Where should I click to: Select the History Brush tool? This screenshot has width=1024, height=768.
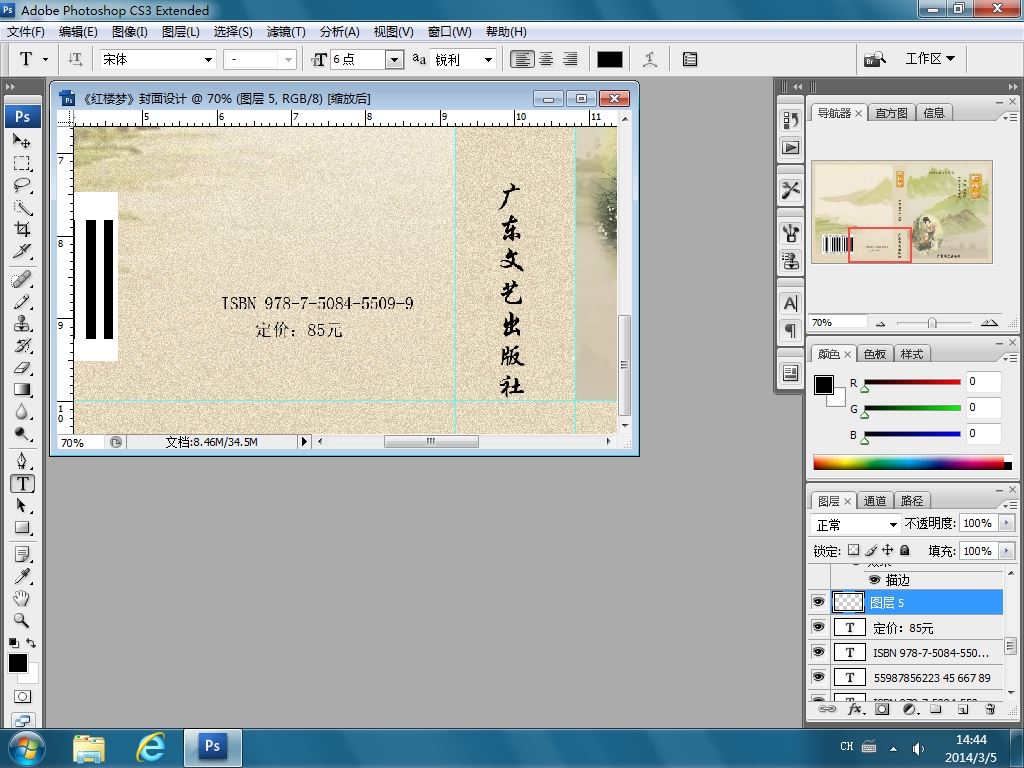pos(22,345)
